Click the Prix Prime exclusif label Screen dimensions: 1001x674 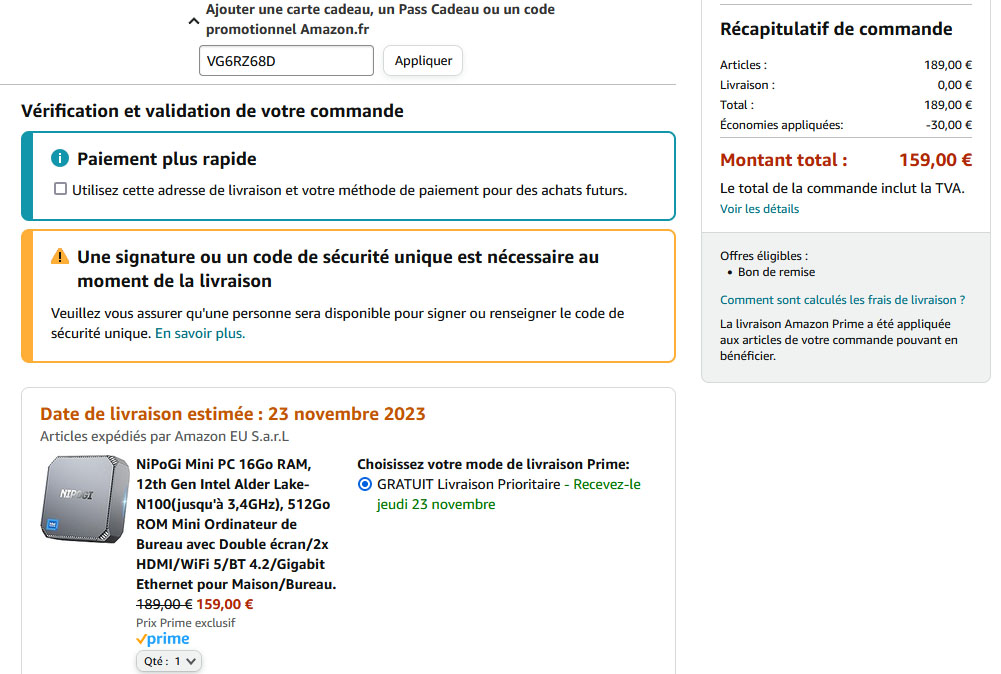pyautogui.click(x=185, y=623)
